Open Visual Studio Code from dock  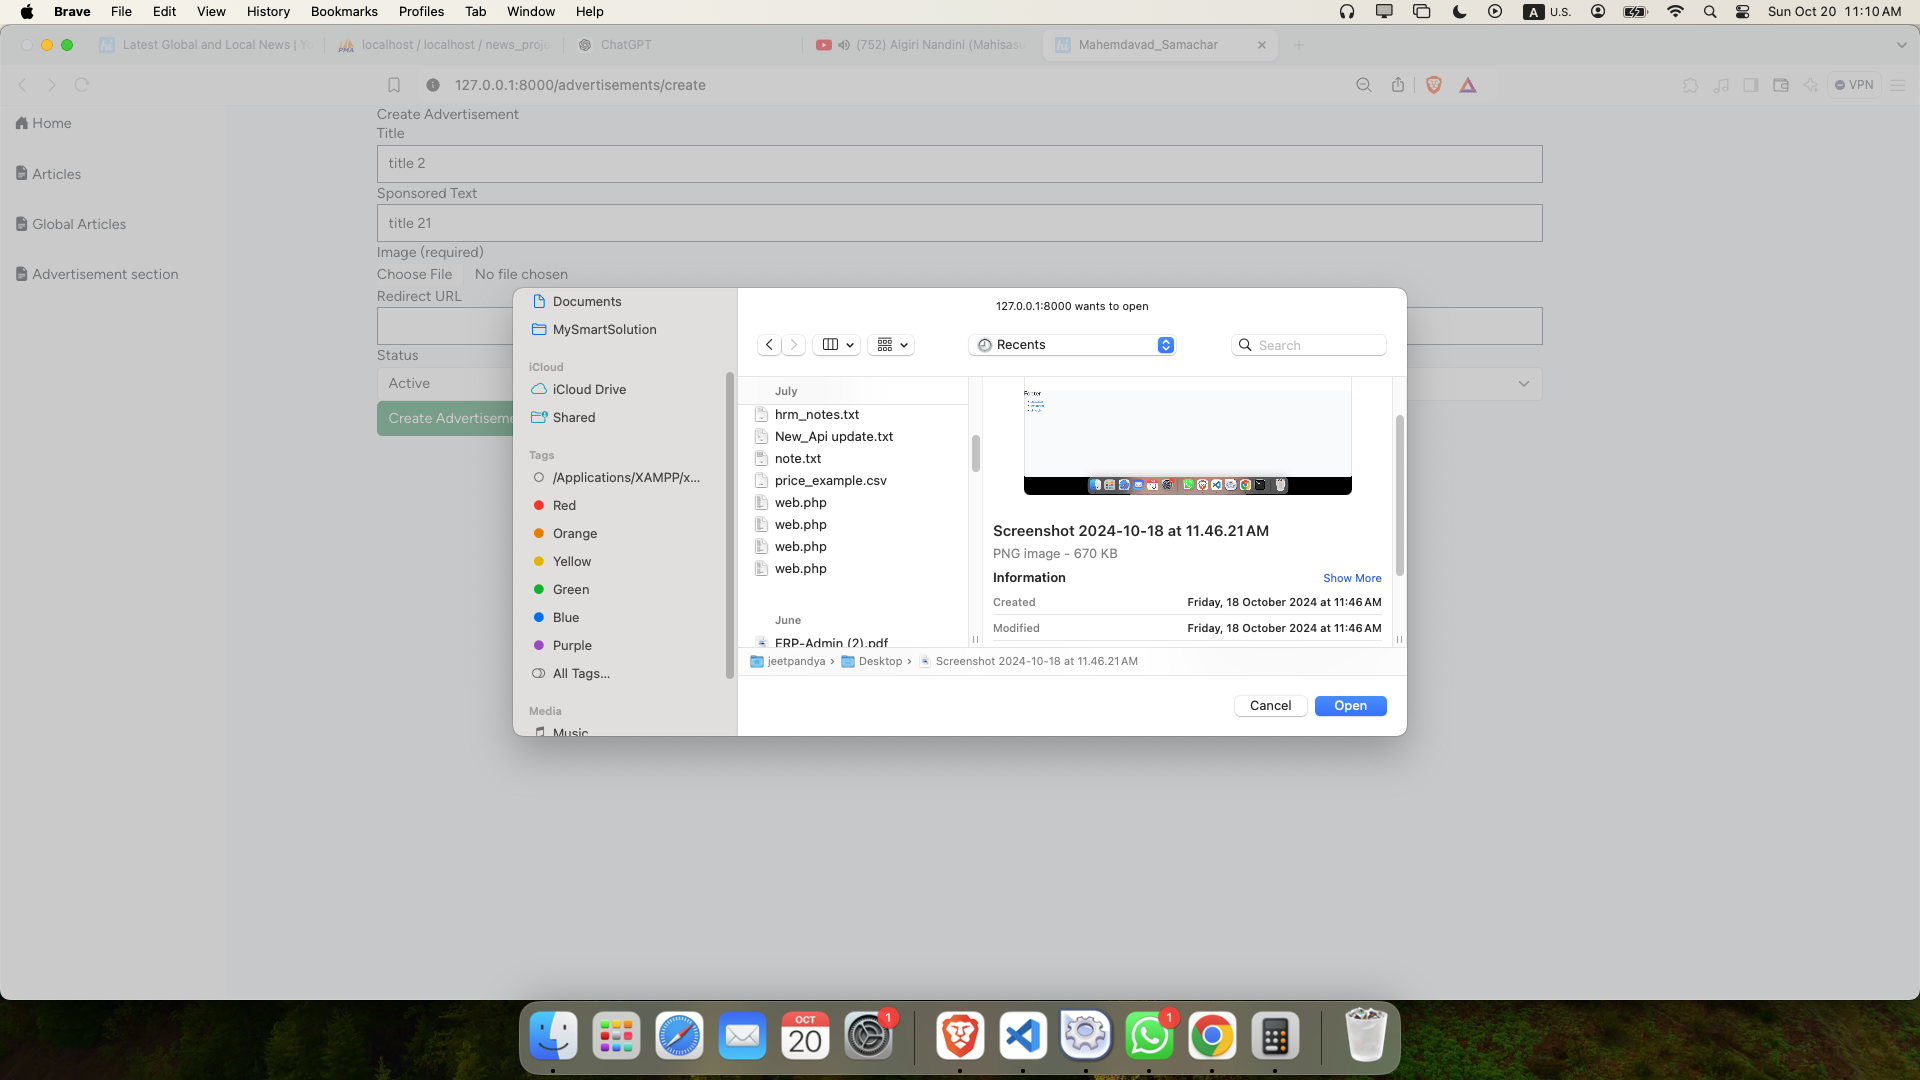tap(1022, 1037)
